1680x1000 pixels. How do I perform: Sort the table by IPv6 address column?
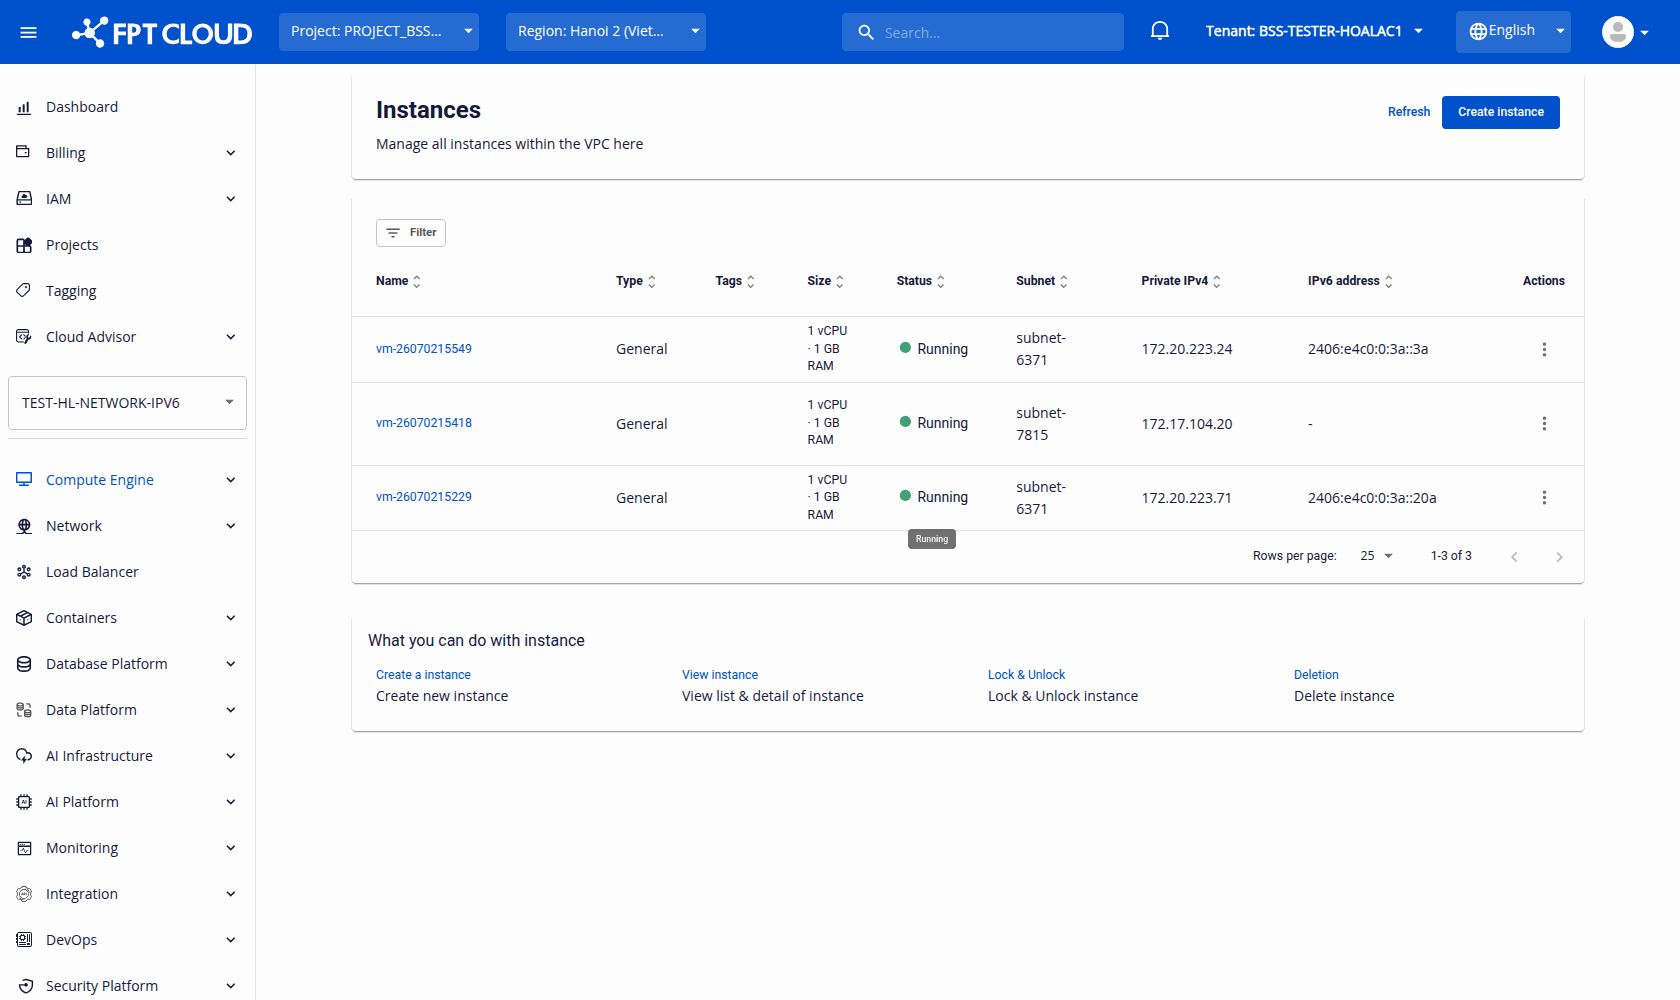(1350, 281)
